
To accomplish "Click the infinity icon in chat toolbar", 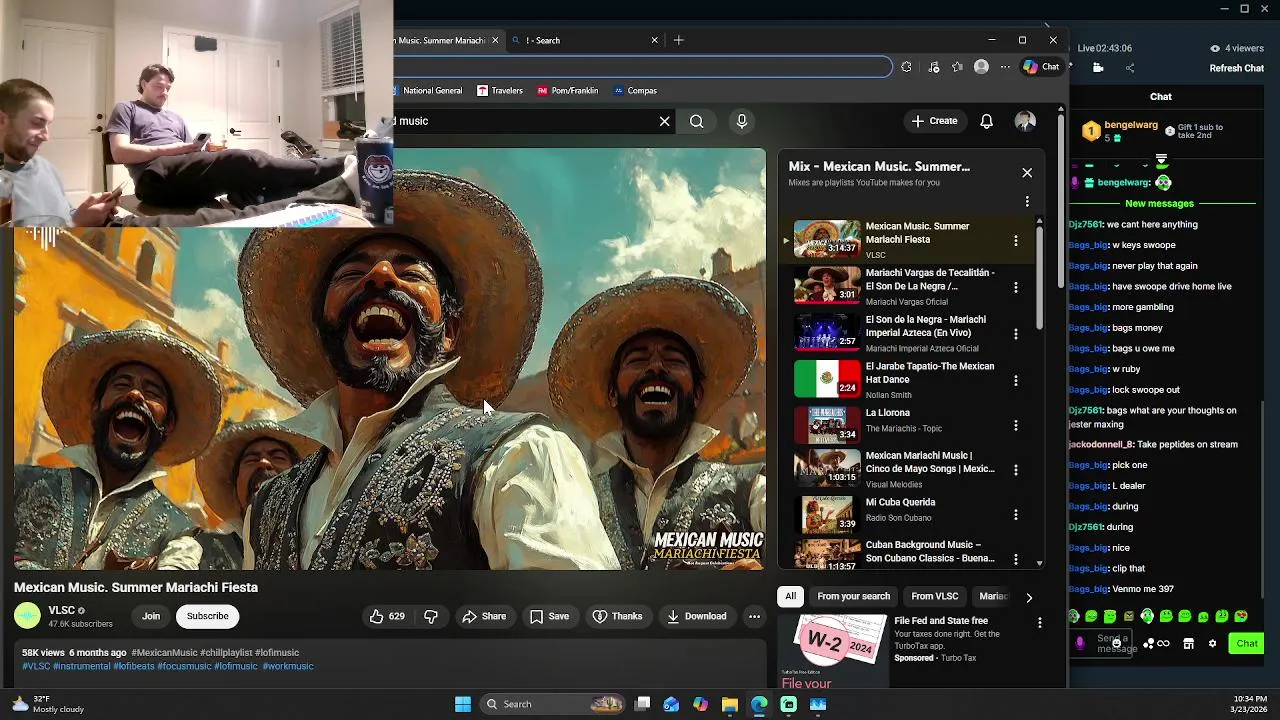I will tap(1163, 644).
